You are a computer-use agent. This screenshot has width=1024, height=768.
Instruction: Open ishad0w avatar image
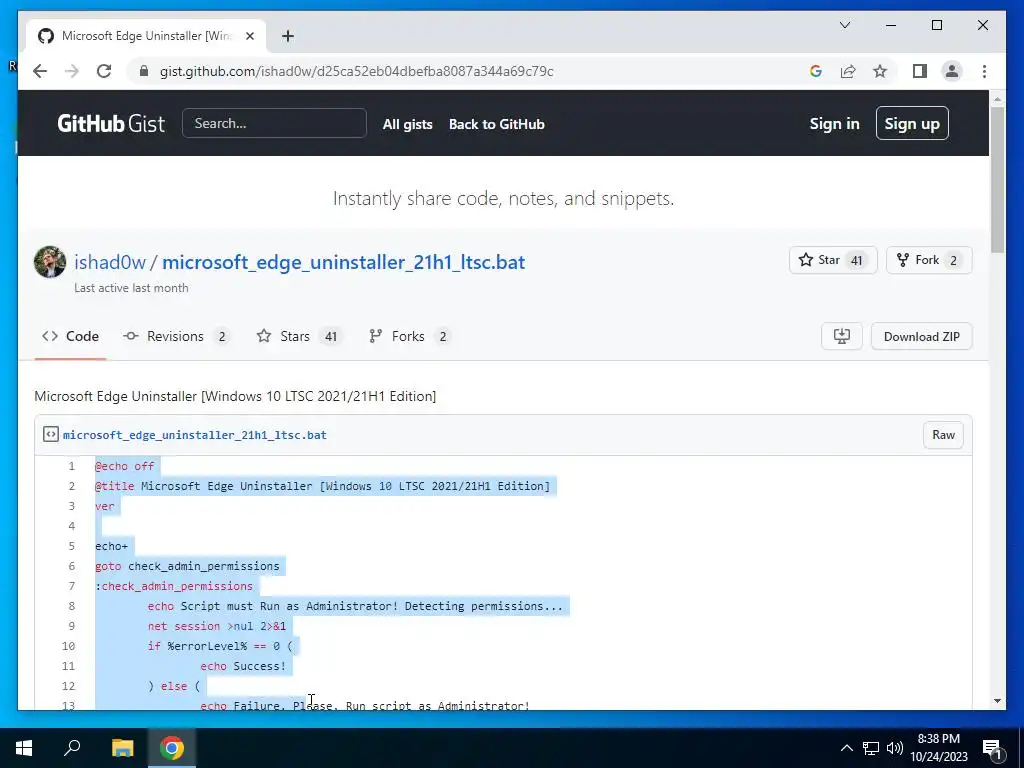tap(50, 262)
